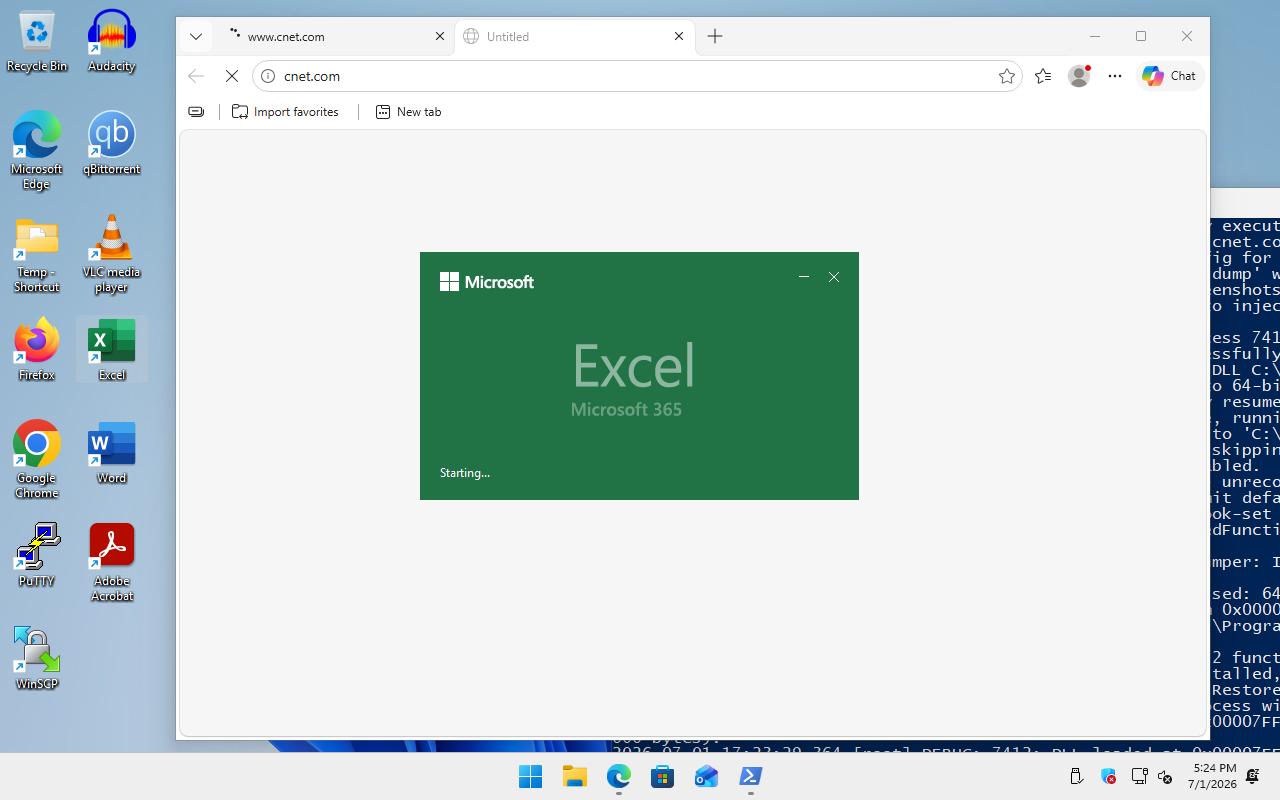
Task: Open the Windows Start menu
Action: (x=530, y=776)
